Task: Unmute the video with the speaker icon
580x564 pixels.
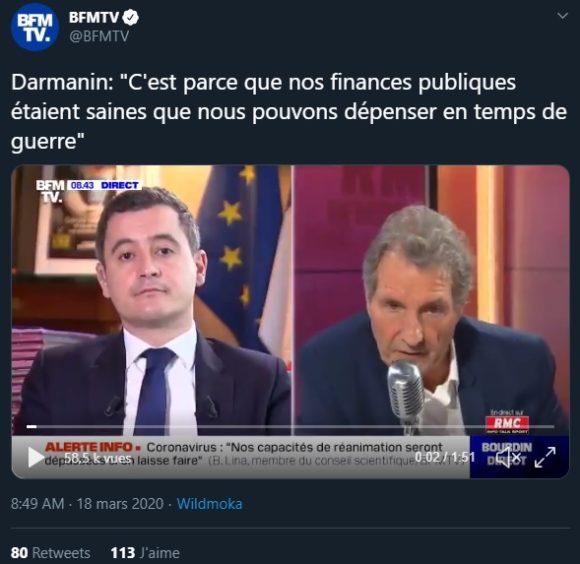Action: [x=508, y=457]
